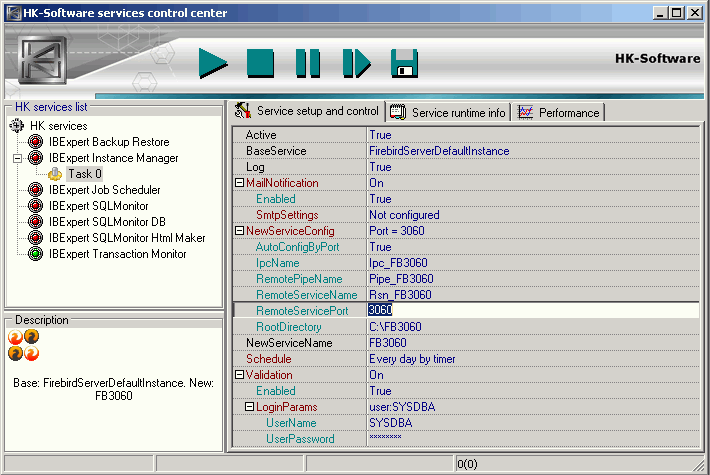Click the window title bar app icon
The image size is (710, 475).
(x=14, y=13)
